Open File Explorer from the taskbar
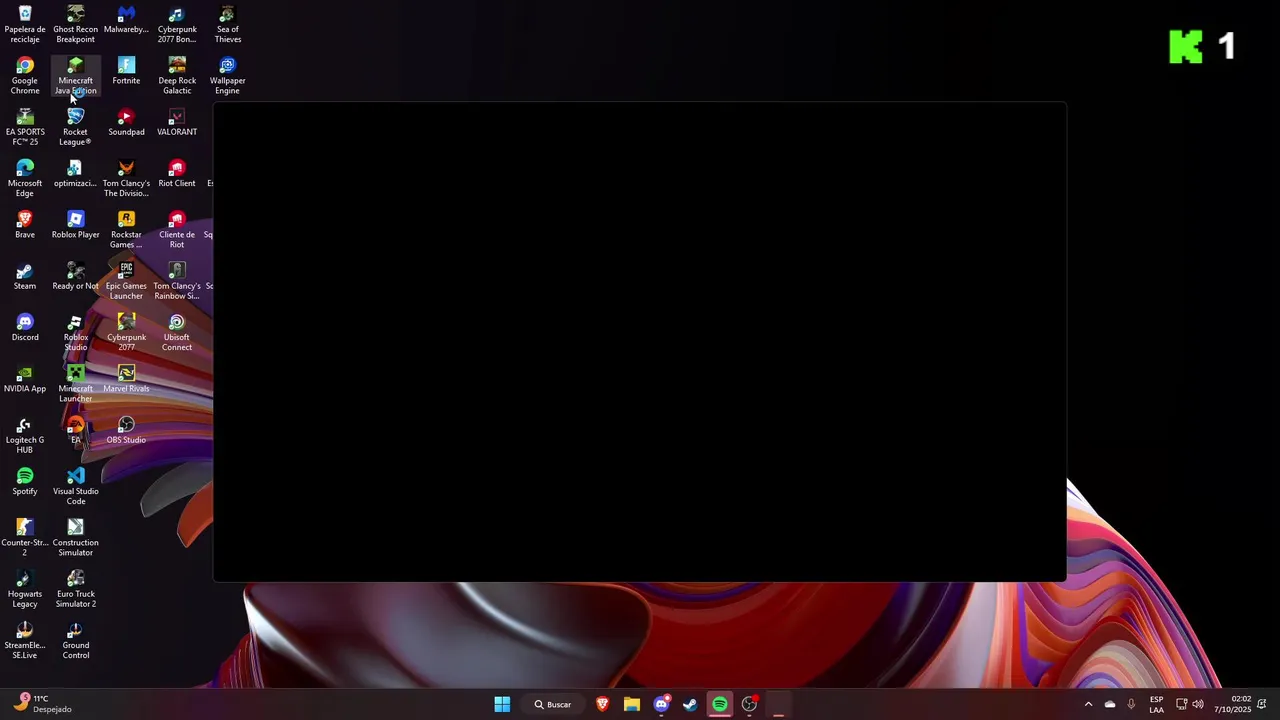Screen dimensions: 1280x720 (632, 704)
